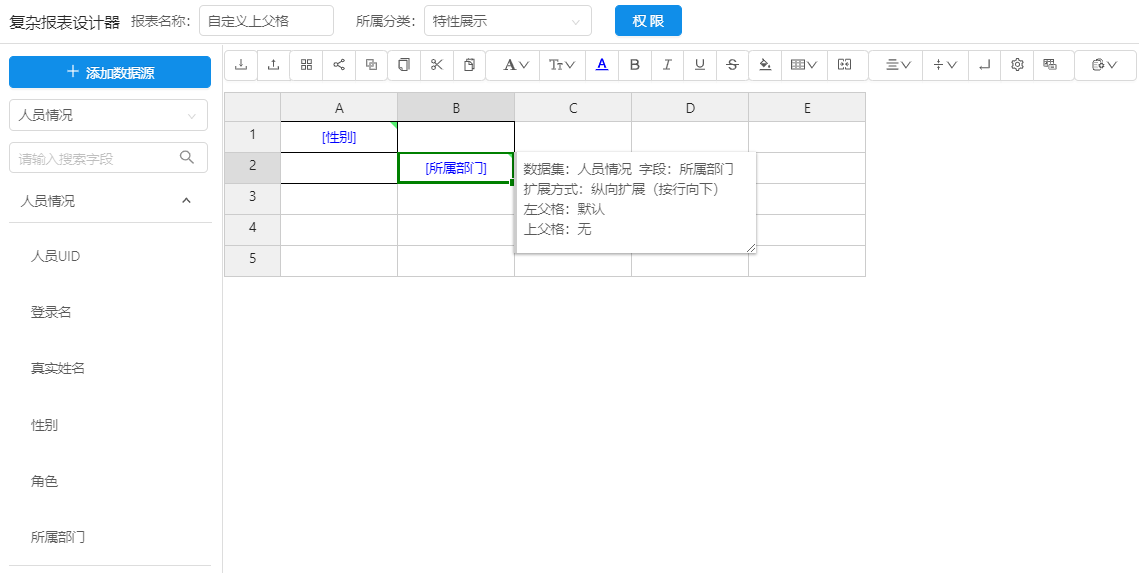Screen dimensions: 1139x573
Task: Pick the blue font color swatch
Action: pos(602,65)
